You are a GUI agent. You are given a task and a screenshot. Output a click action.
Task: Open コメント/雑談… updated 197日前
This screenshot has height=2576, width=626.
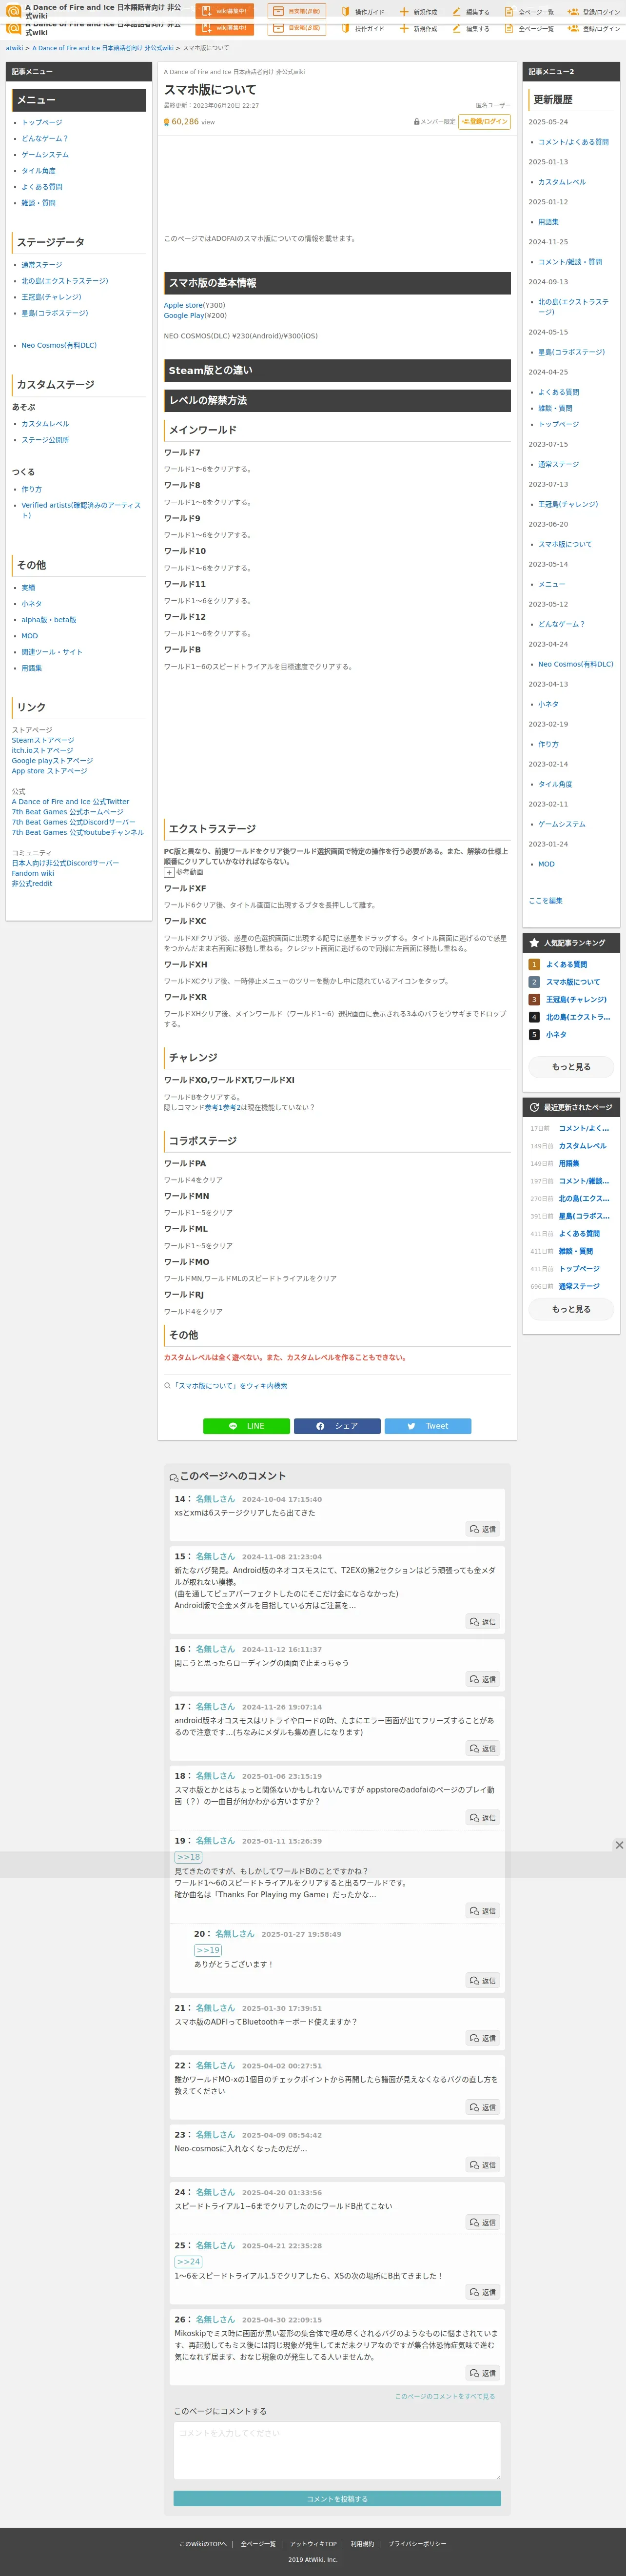coord(584,1181)
